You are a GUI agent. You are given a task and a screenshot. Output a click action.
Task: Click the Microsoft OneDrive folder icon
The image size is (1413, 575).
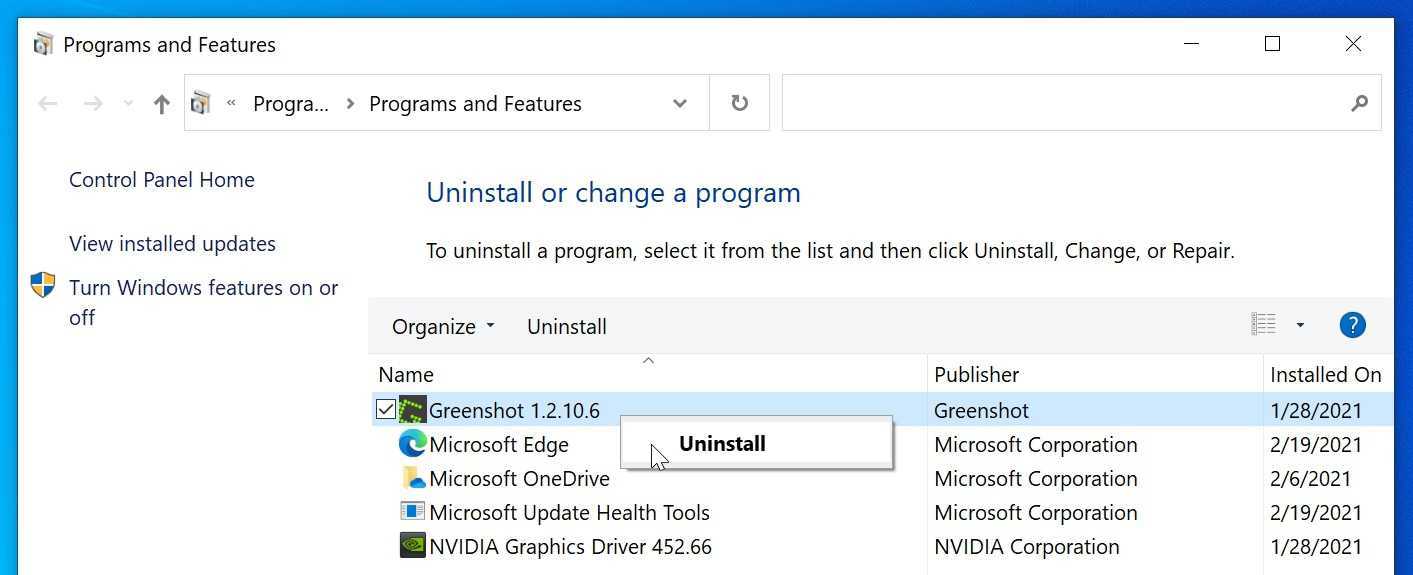412,478
